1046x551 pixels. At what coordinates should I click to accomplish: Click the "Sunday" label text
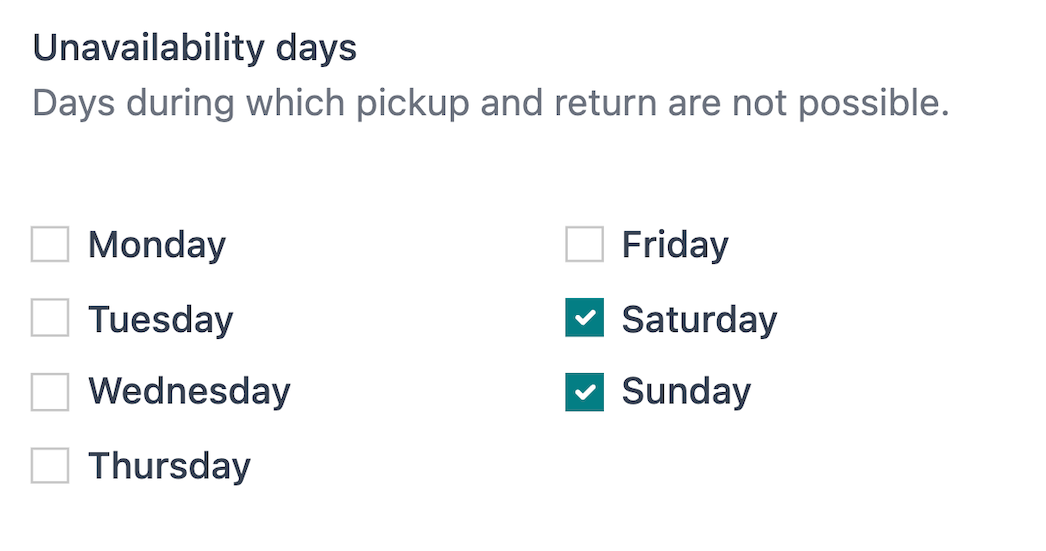[686, 392]
